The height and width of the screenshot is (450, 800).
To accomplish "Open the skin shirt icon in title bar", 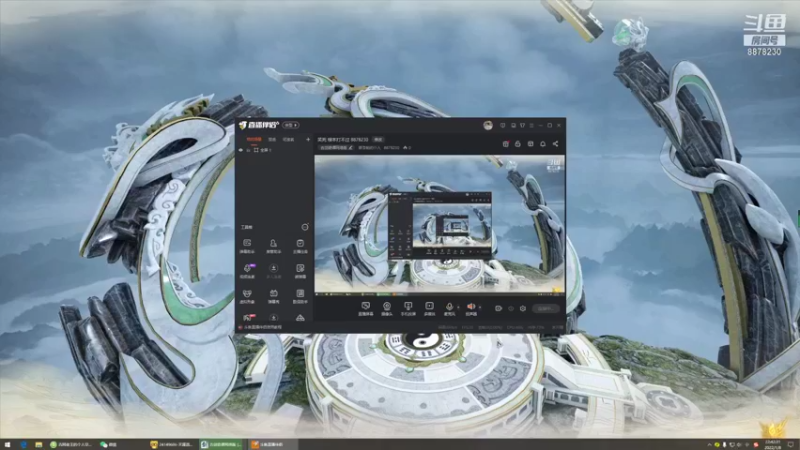I will point(522,126).
